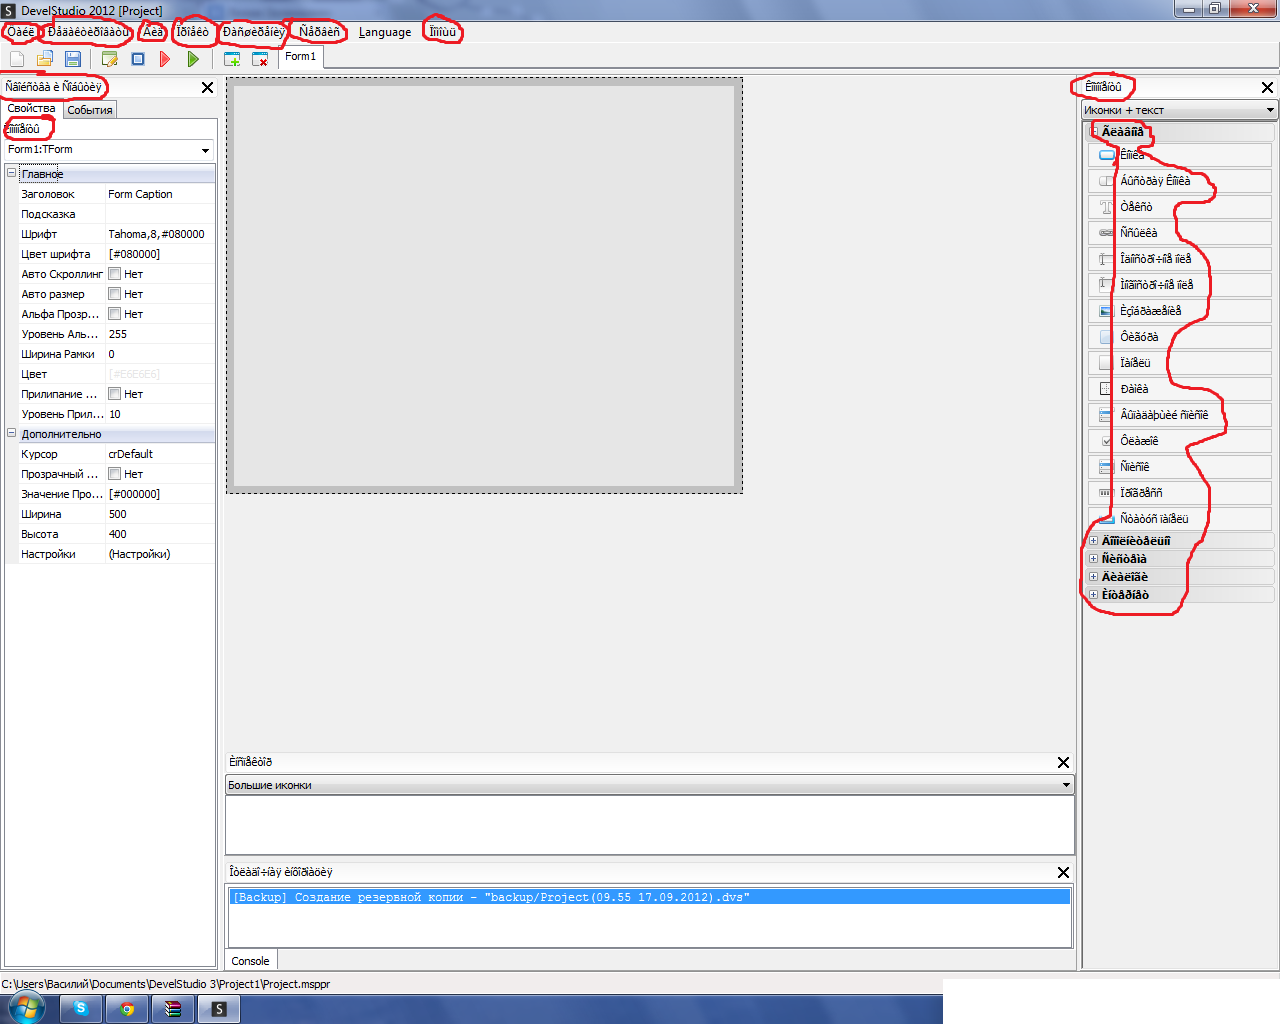Toggle the Прозрачный checkbox under Дополнительно

[115, 474]
